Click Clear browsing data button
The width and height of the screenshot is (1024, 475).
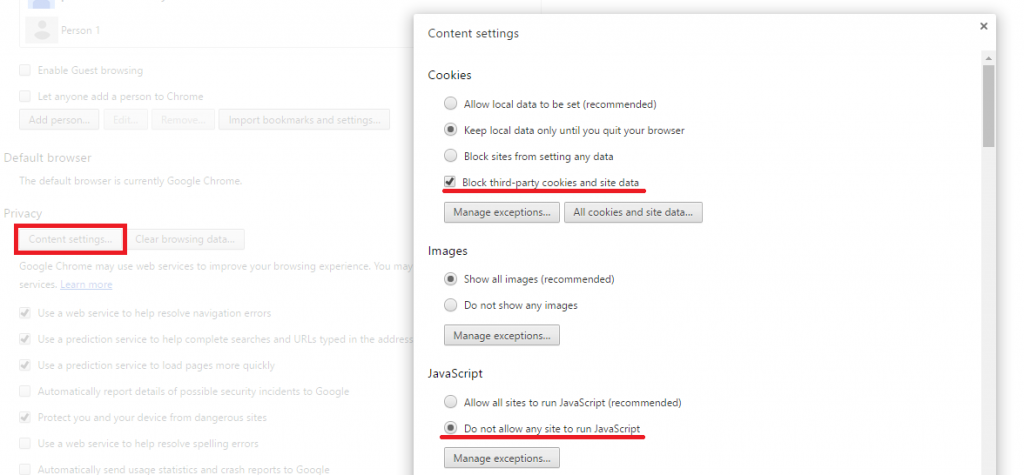coord(185,239)
